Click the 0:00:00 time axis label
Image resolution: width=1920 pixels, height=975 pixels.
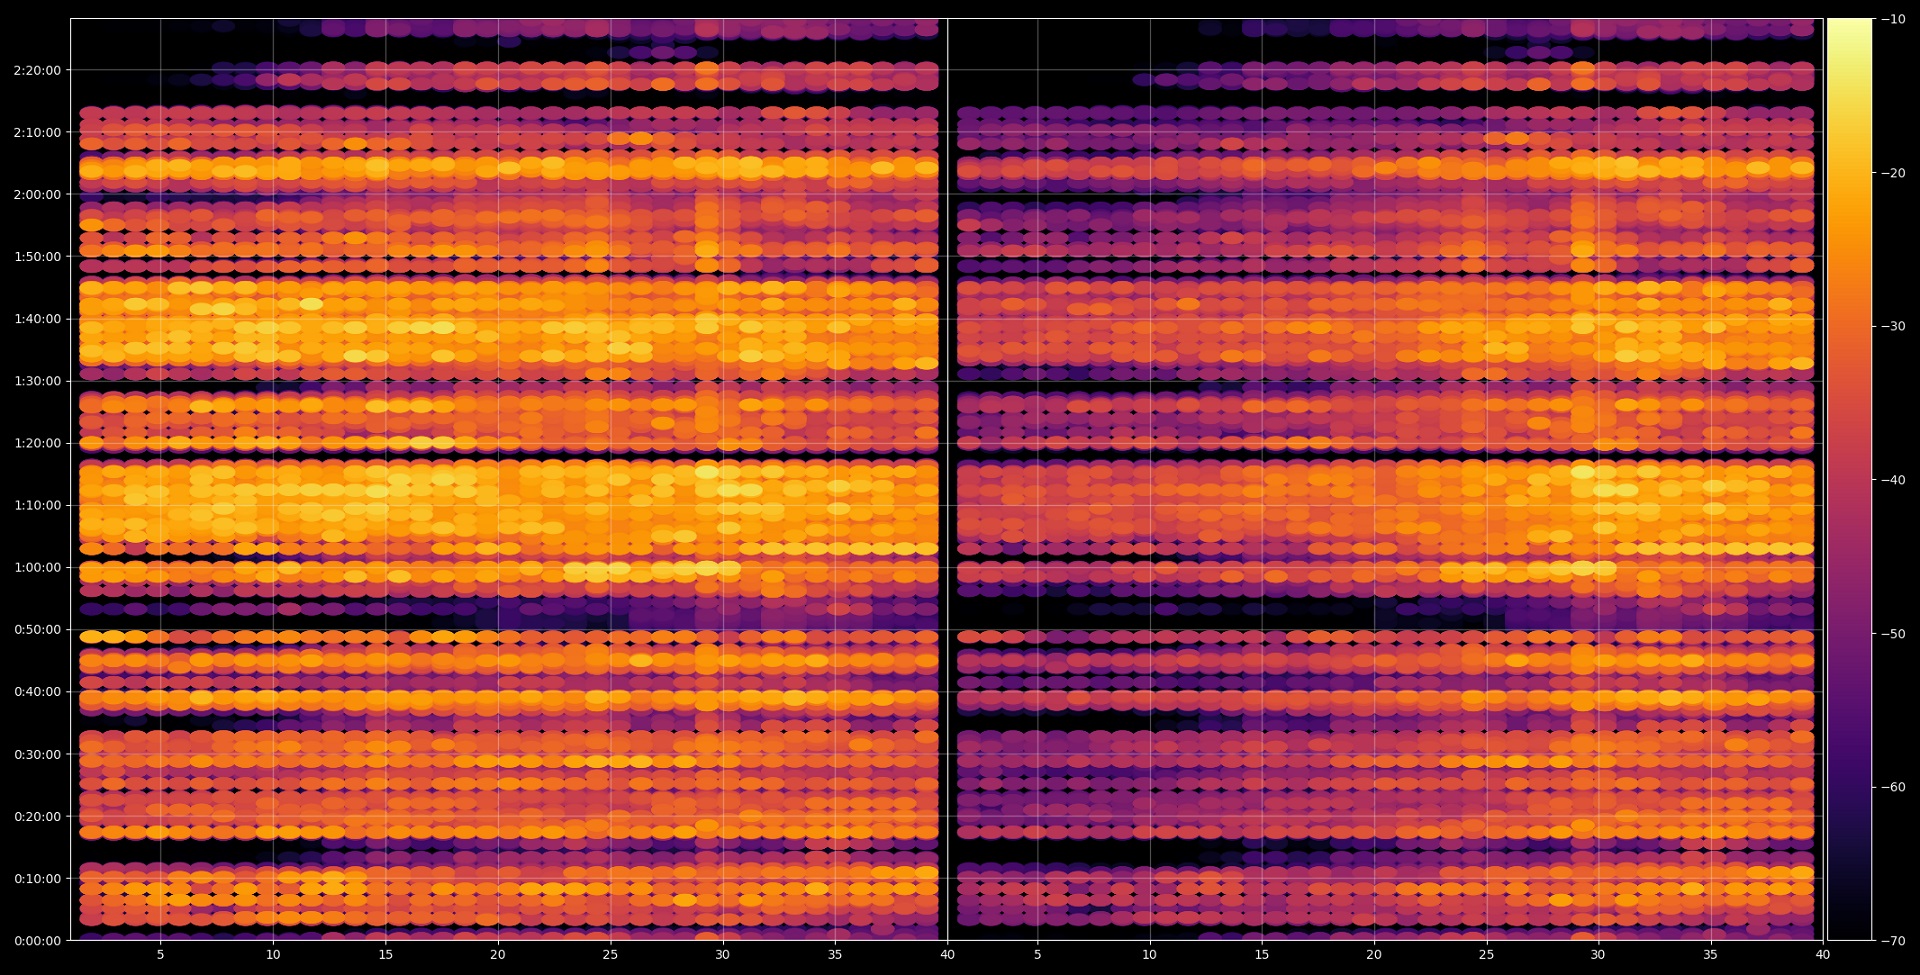pyautogui.click(x=37, y=941)
